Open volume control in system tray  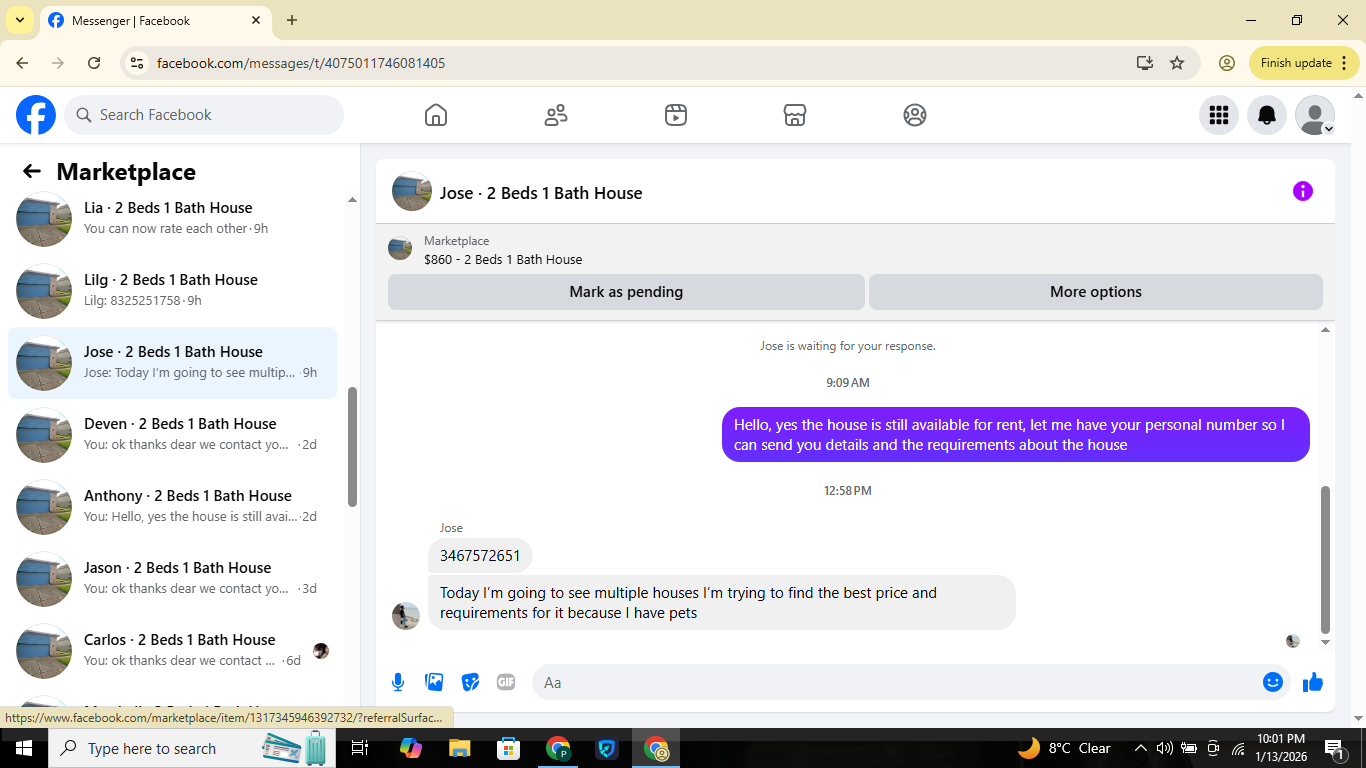1164,748
